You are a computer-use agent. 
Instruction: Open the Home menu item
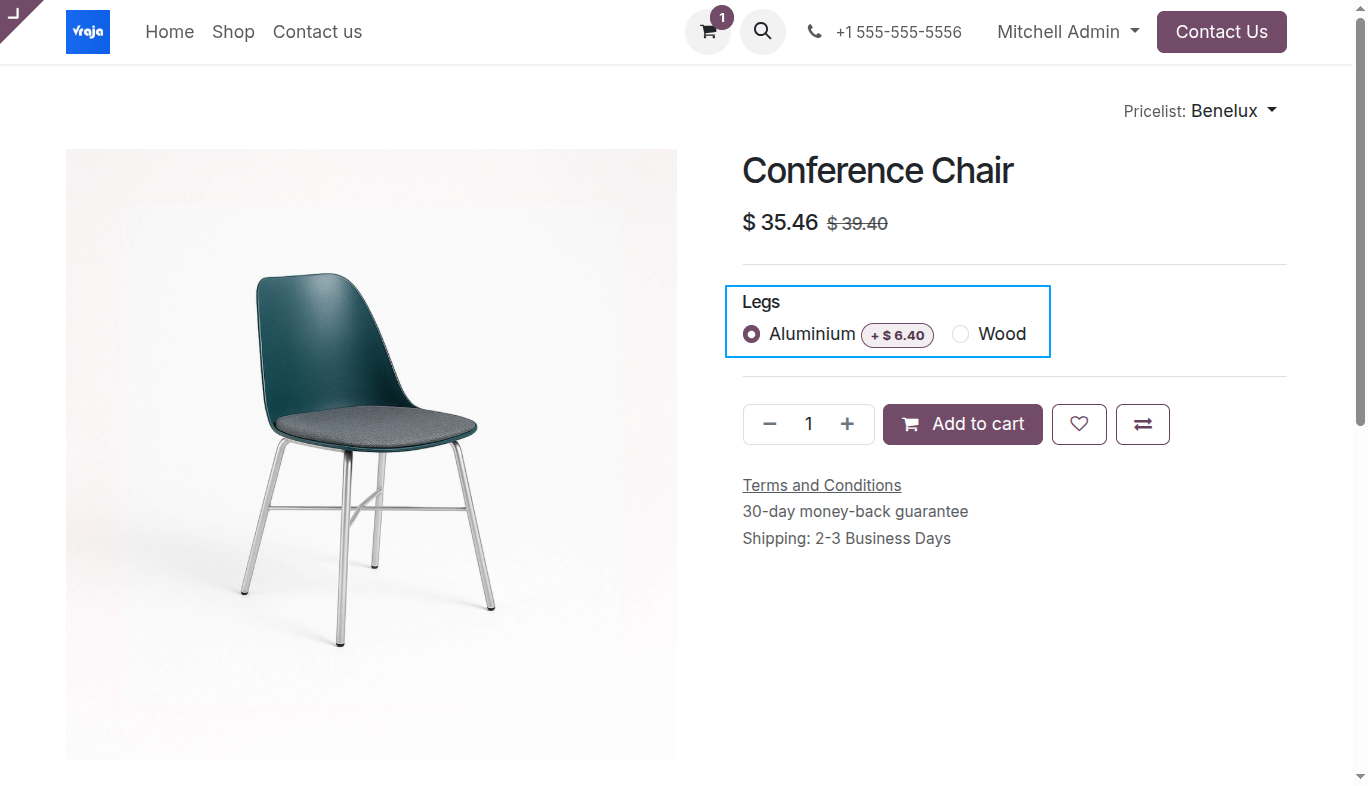pos(170,32)
